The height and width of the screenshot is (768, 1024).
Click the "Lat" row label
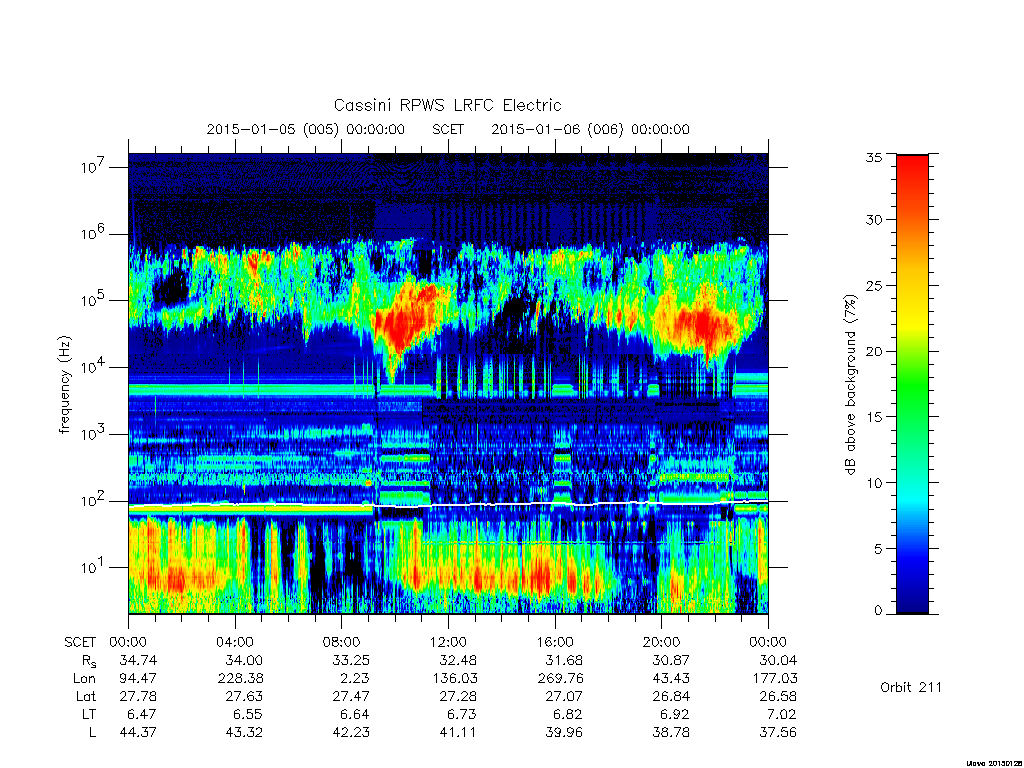pyautogui.click(x=85, y=696)
